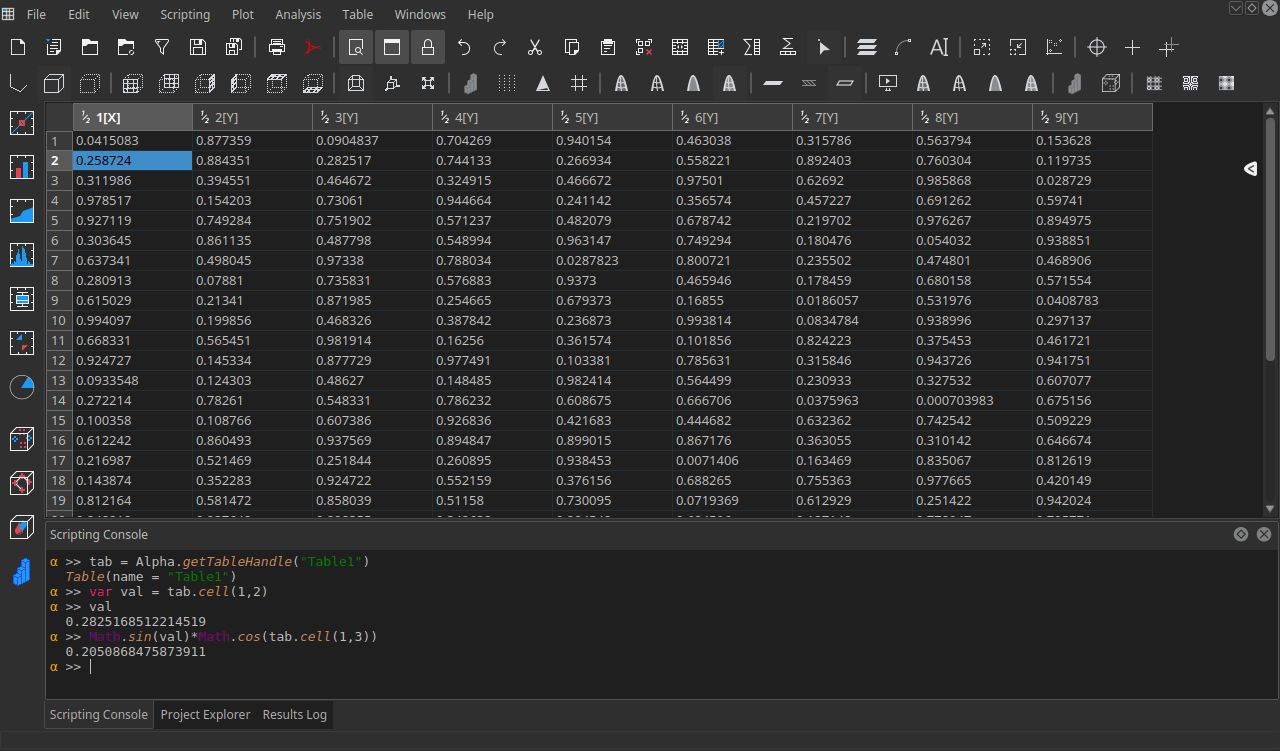Switch to the Project Explorer tab

pyautogui.click(x=205, y=714)
